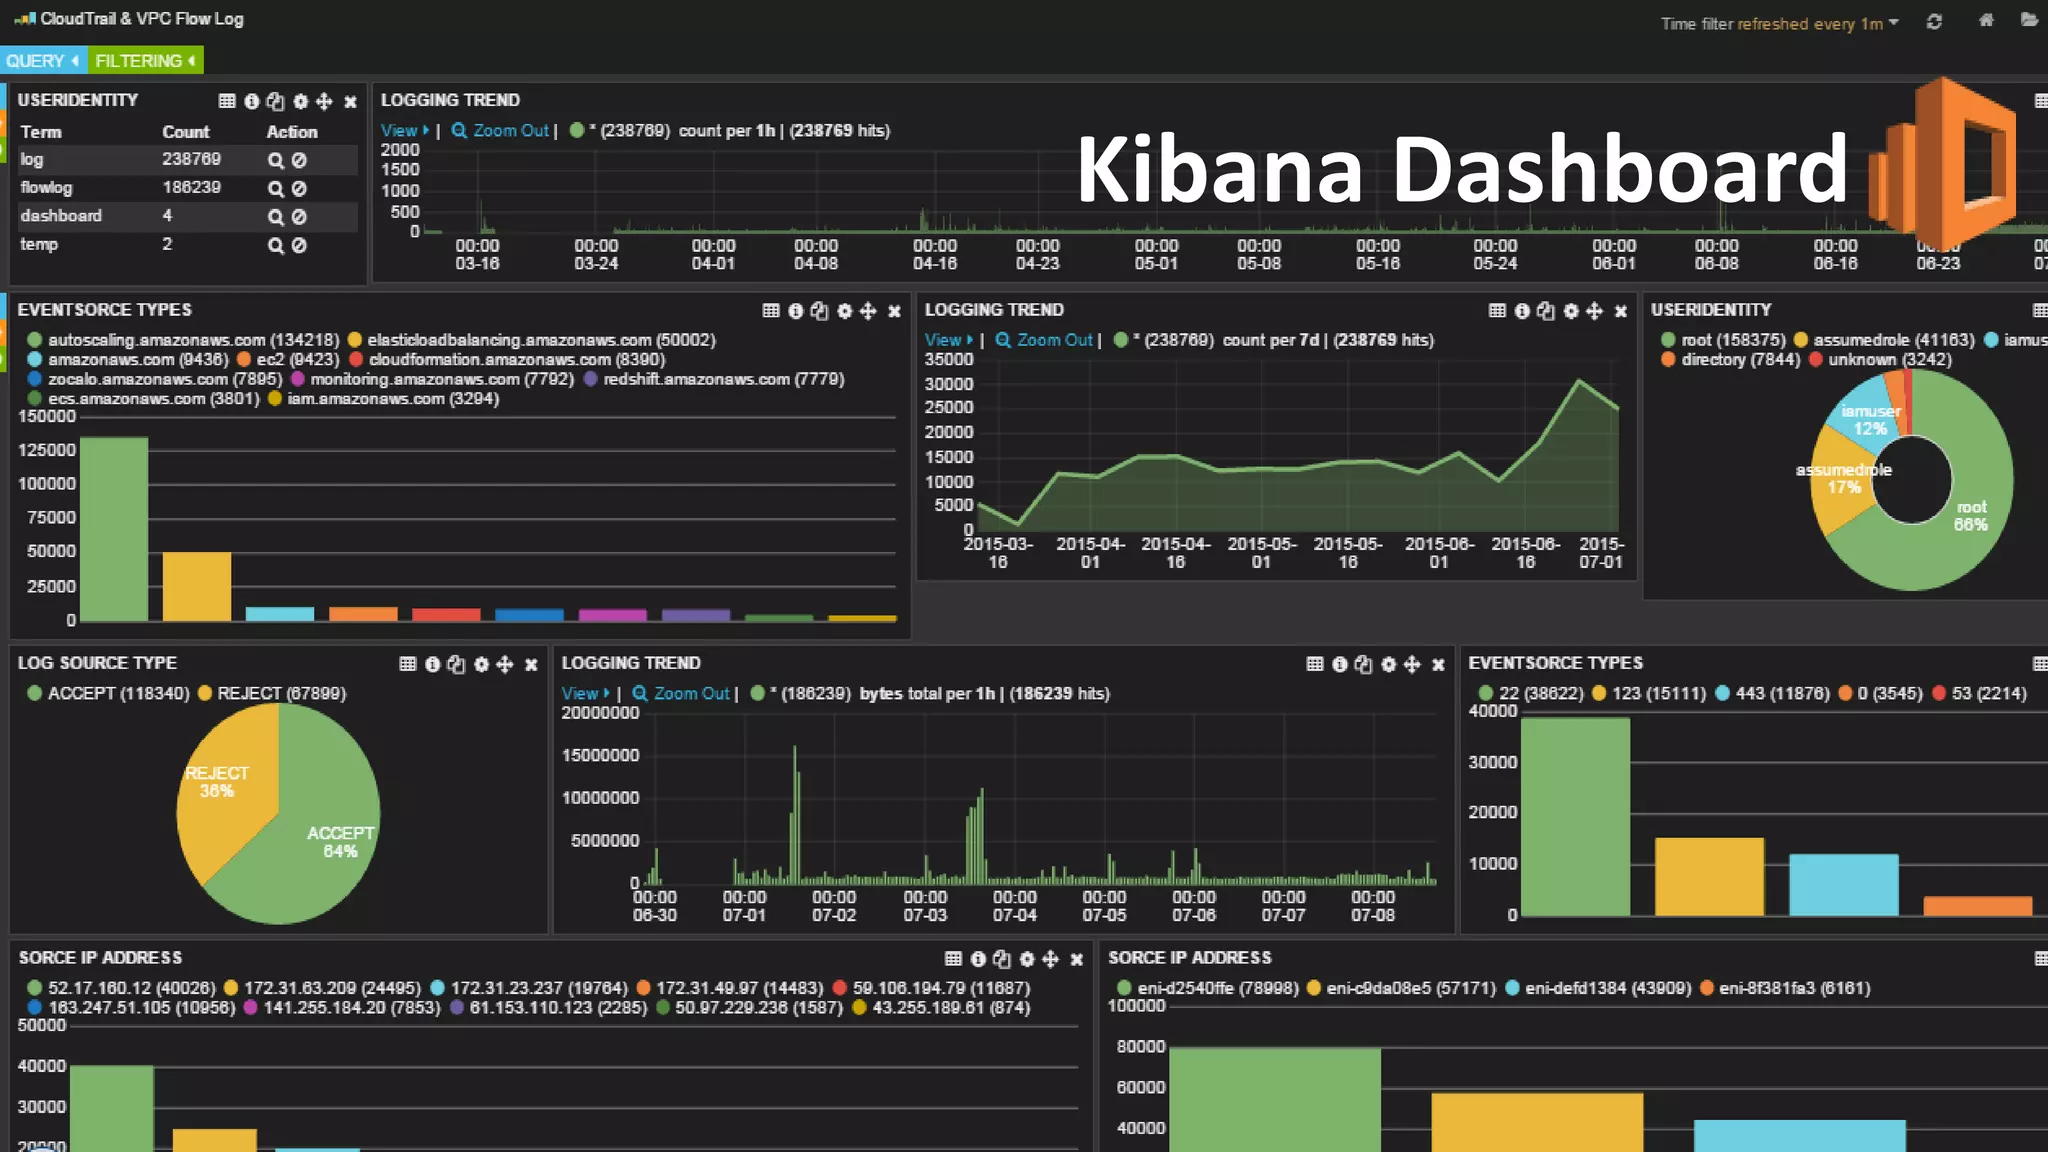
Task: Duplicate the USERIDENTITY table panel
Action: [276, 101]
